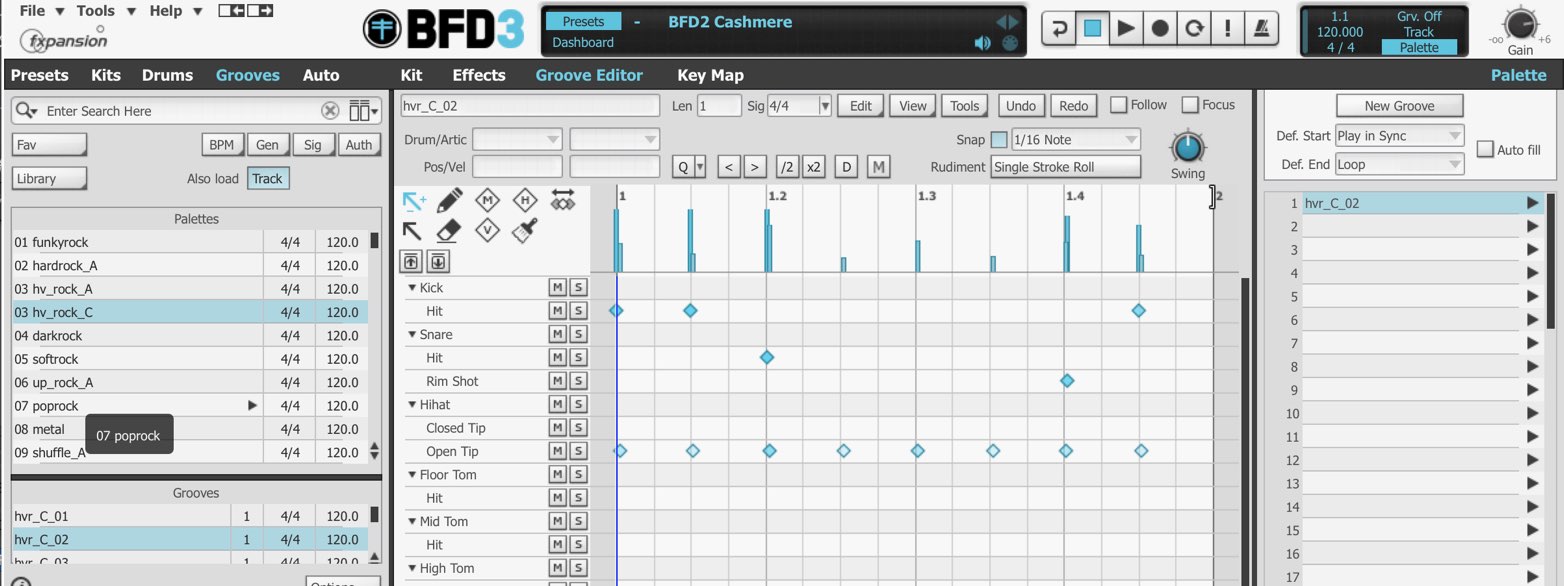Click the stretch events arrow icon

coord(562,201)
